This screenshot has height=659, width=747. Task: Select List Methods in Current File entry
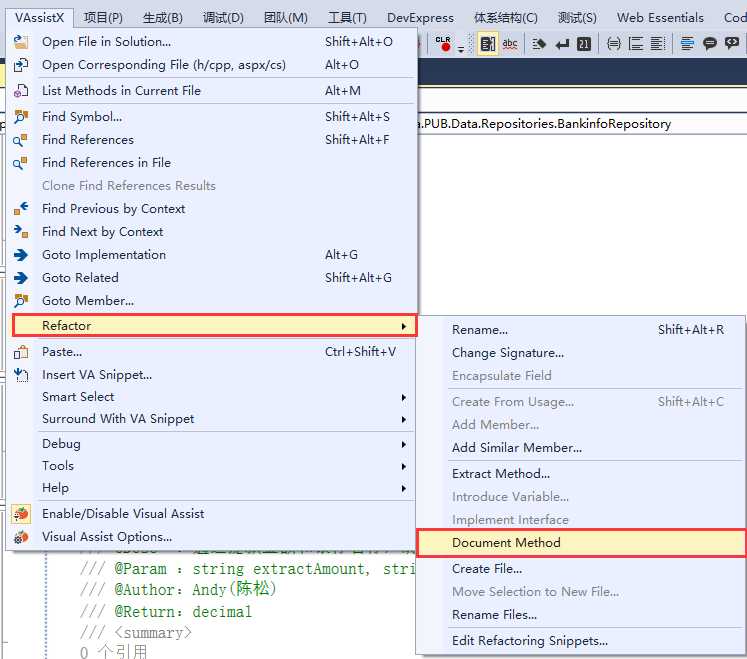pos(212,91)
